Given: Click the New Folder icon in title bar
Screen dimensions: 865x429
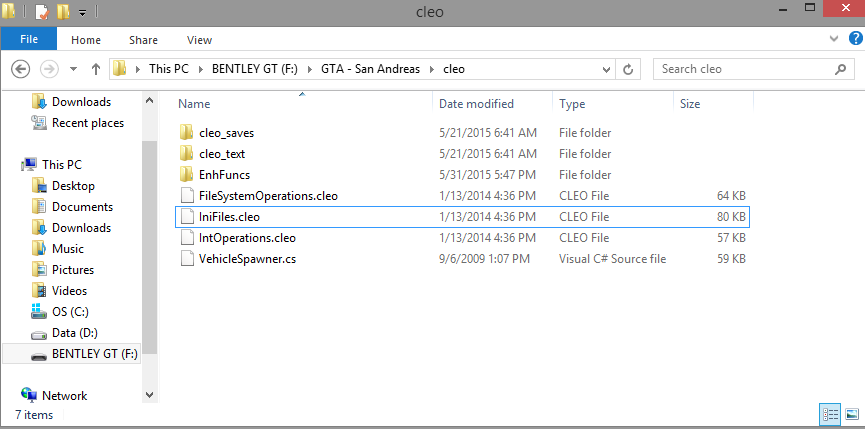Looking at the screenshot, I should [x=64, y=13].
